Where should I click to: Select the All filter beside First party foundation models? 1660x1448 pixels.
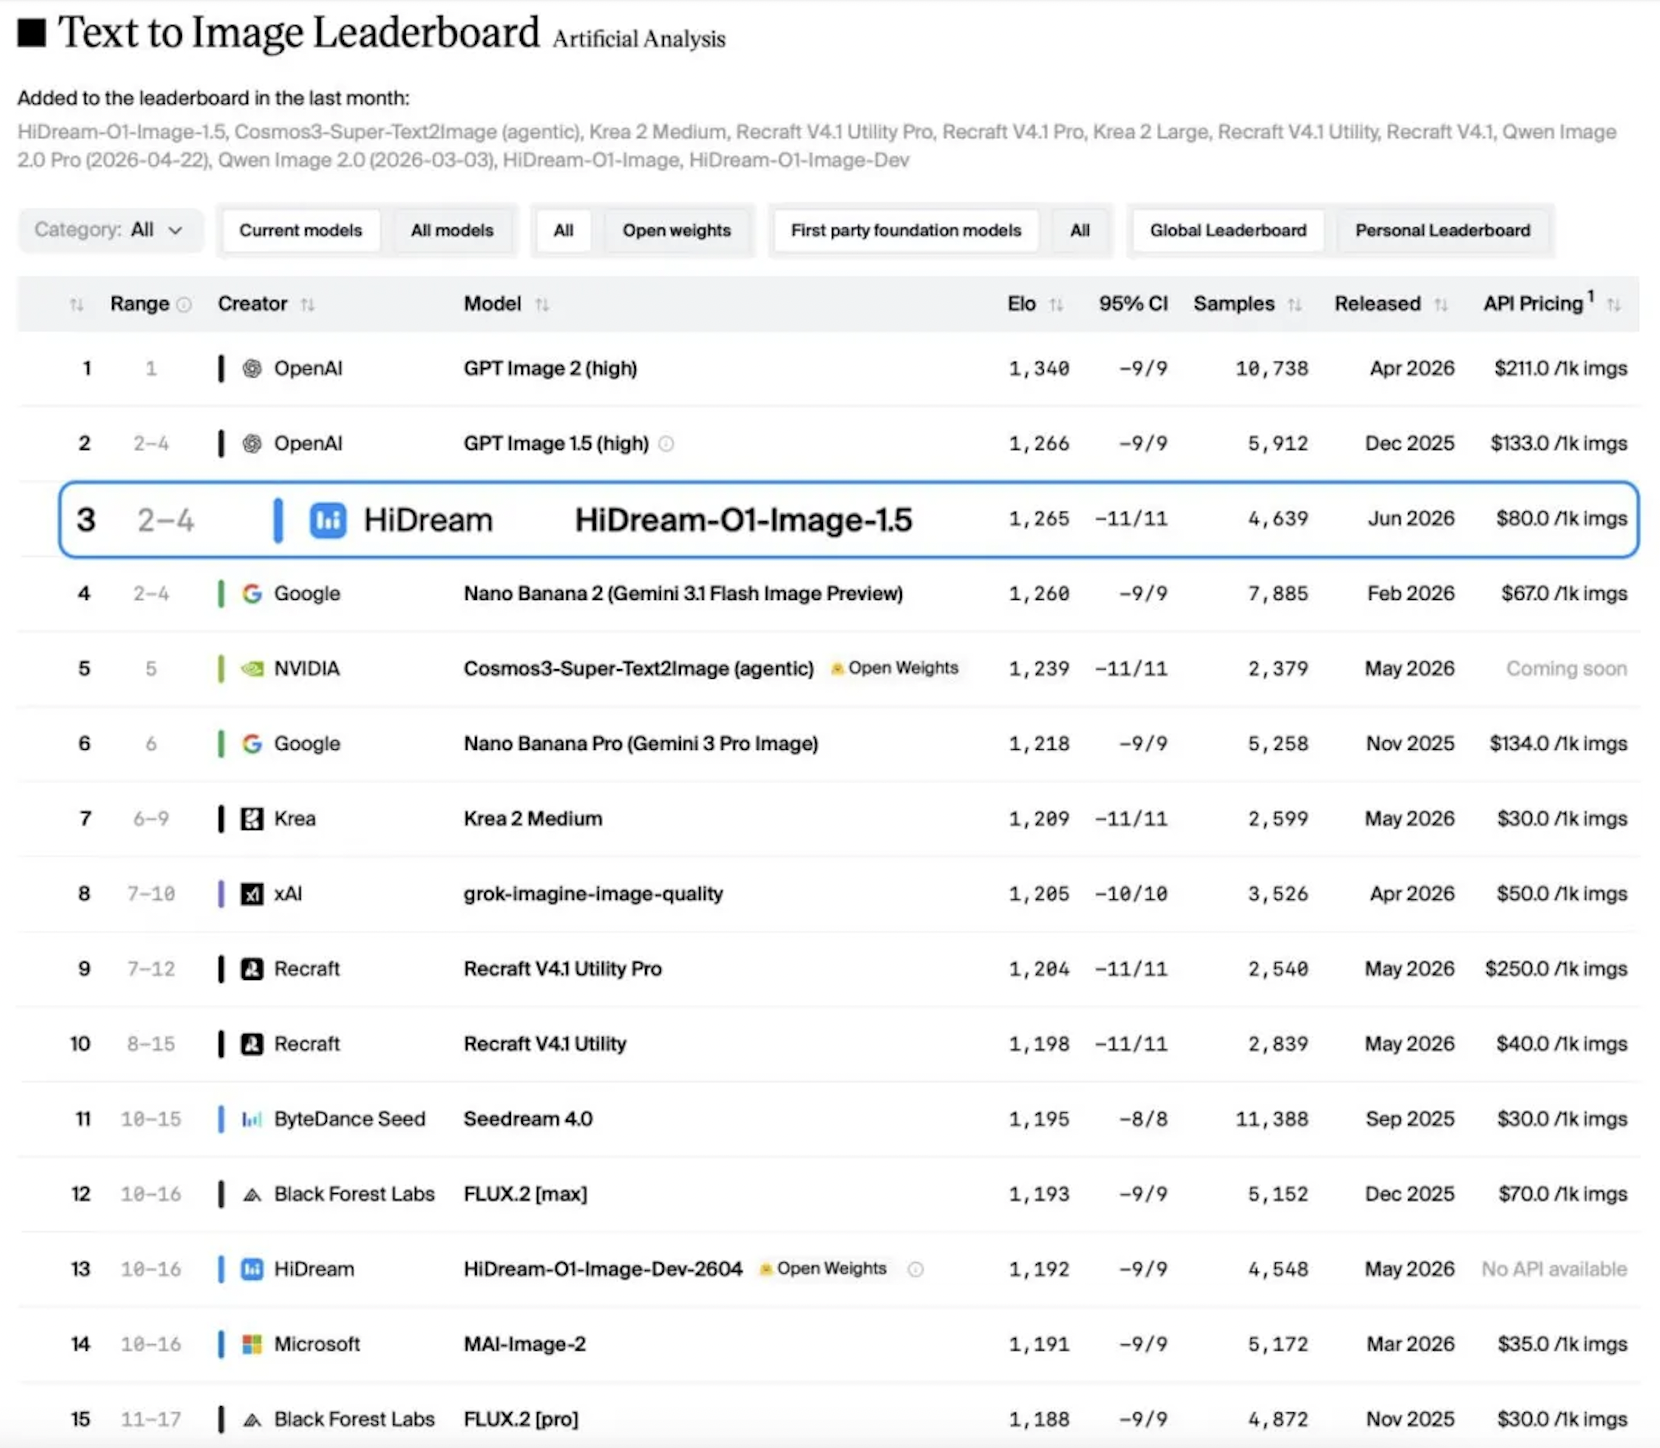1080,230
